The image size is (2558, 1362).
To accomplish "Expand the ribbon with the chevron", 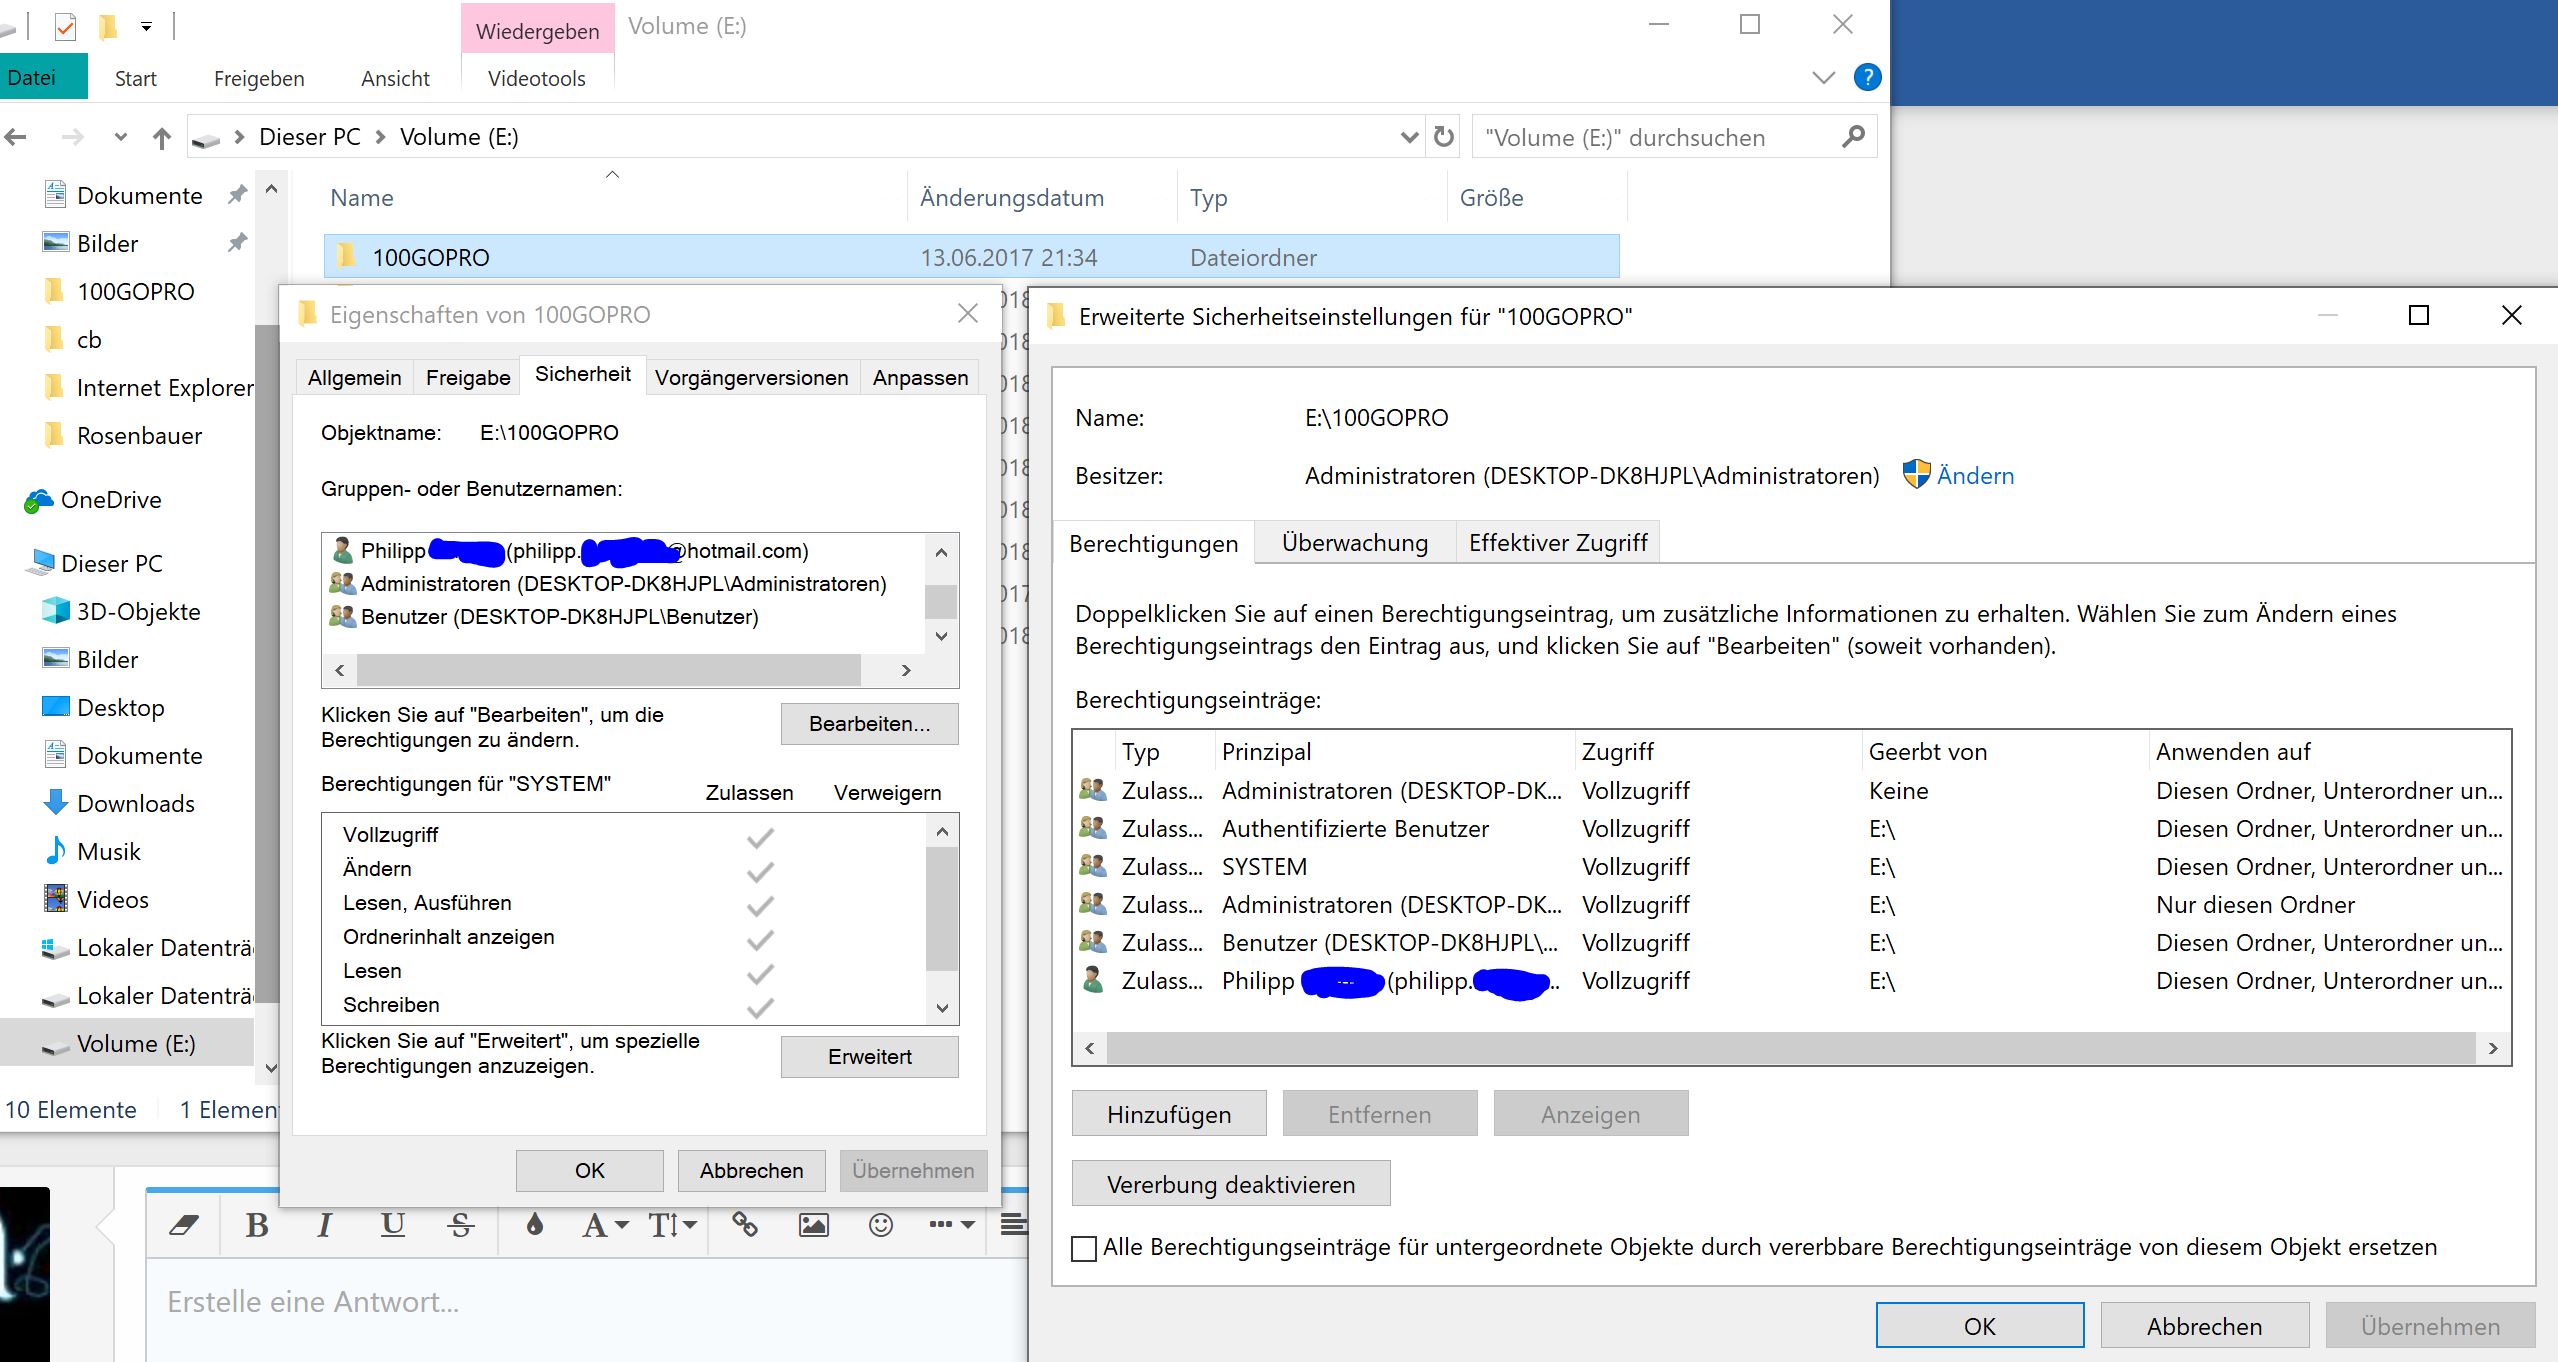I will (1824, 78).
